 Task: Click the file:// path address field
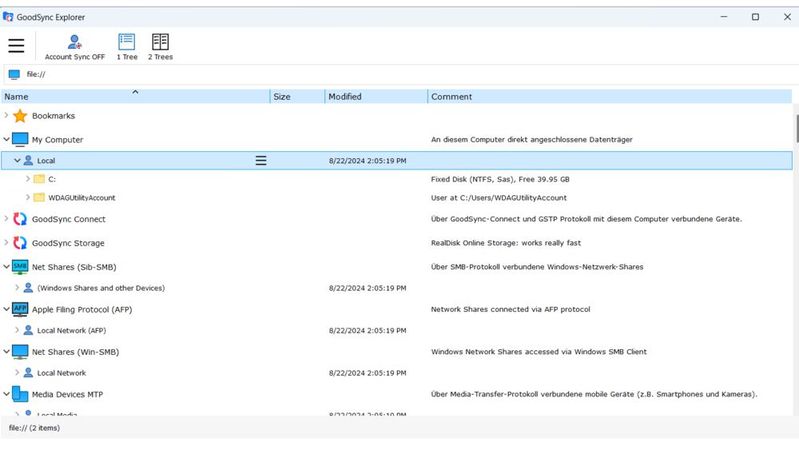click(200, 74)
